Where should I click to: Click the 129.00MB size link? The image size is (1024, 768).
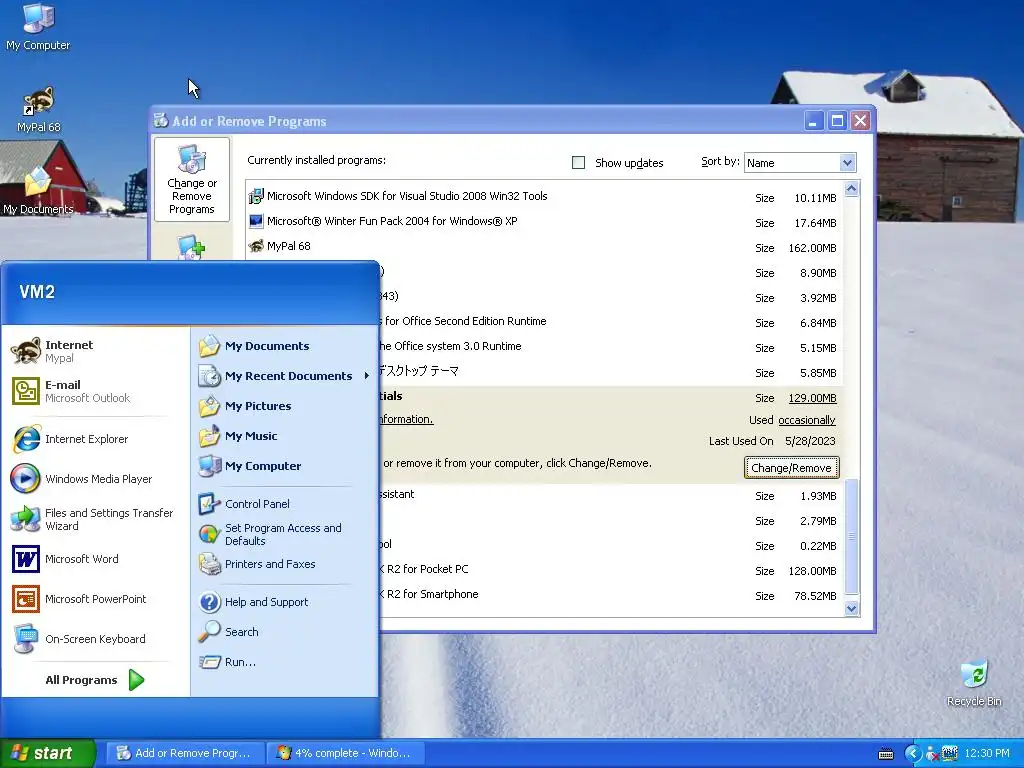(812, 398)
